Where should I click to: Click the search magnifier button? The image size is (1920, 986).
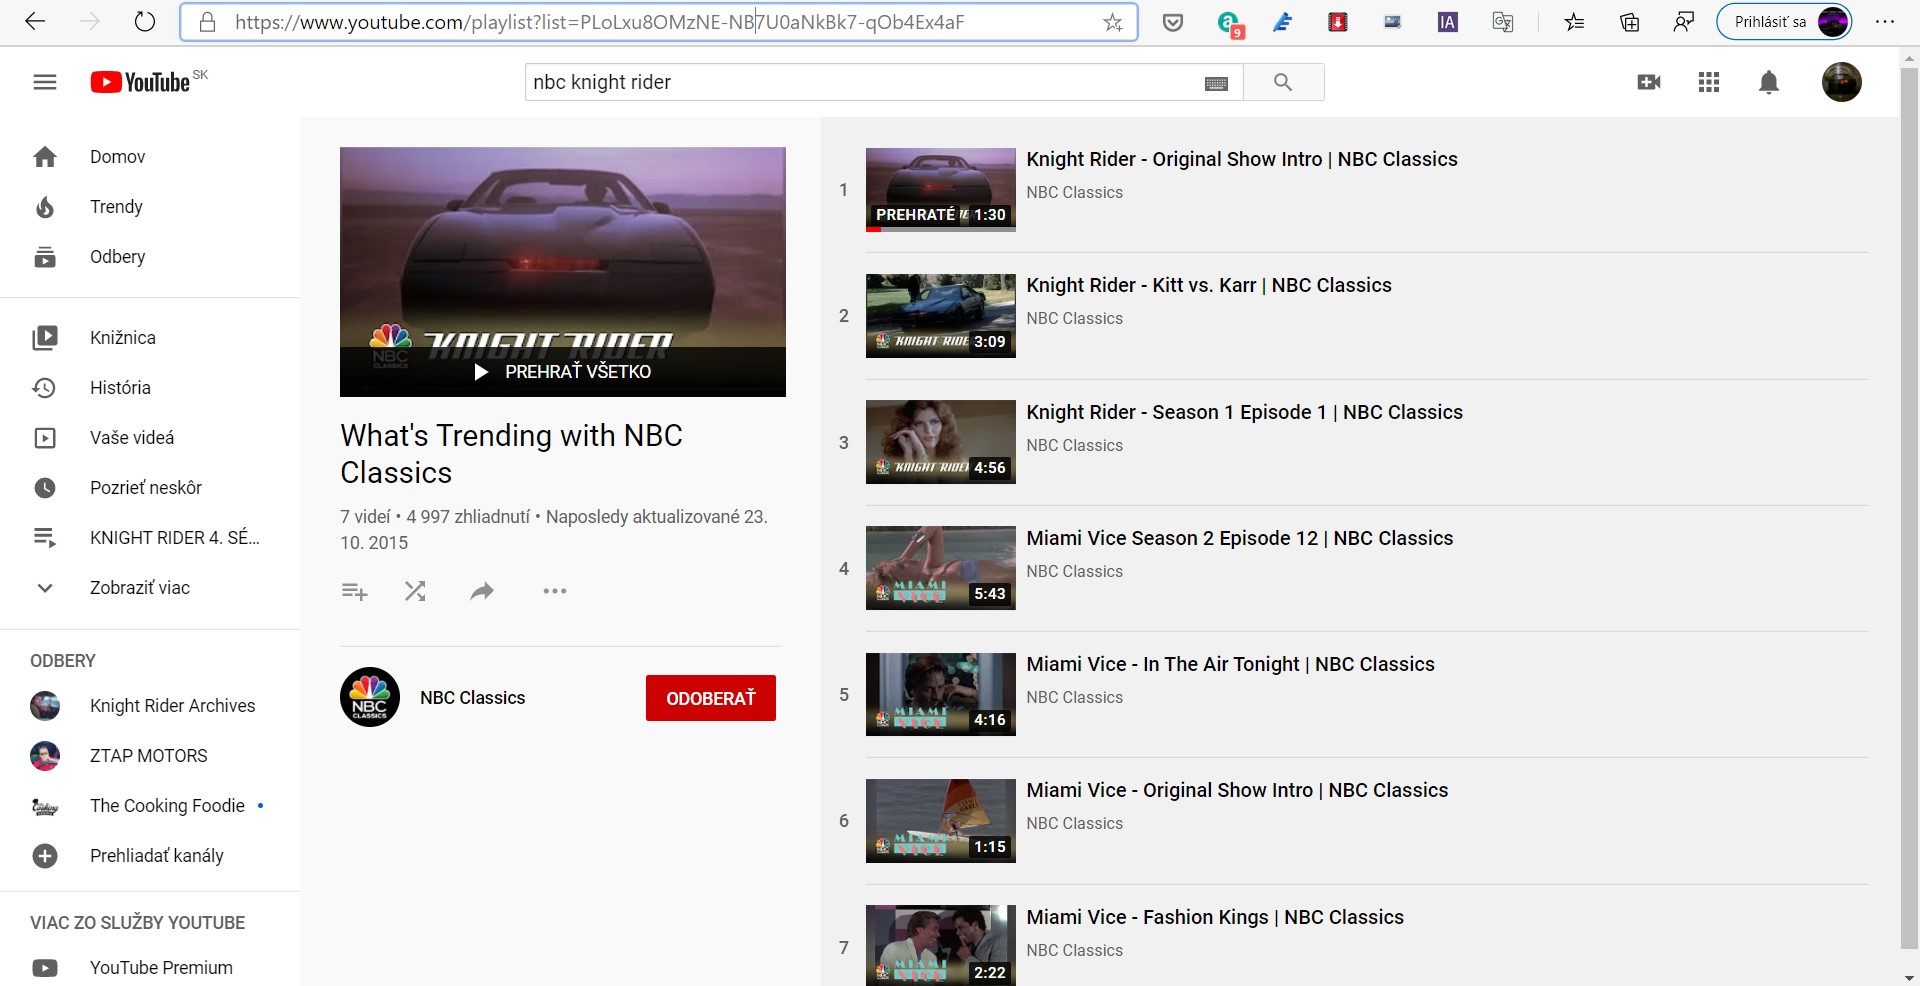pyautogui.click(x=1283, y=82)
